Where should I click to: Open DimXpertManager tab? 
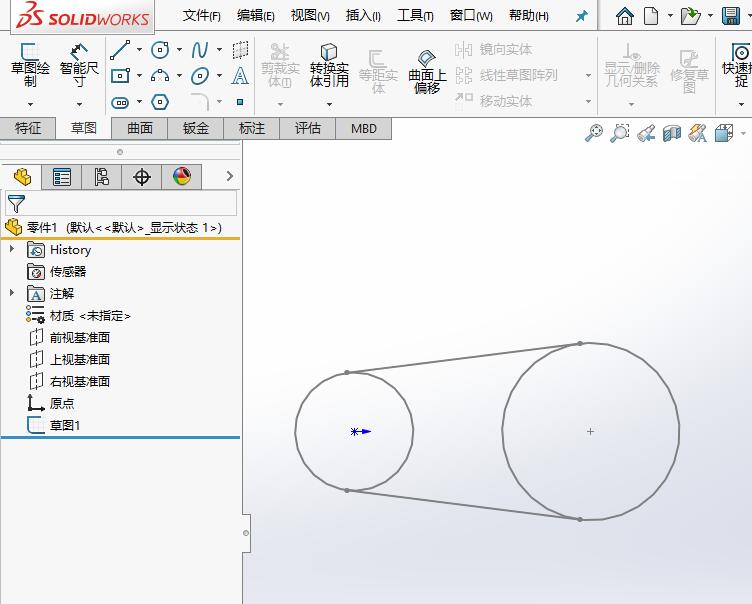142,177
